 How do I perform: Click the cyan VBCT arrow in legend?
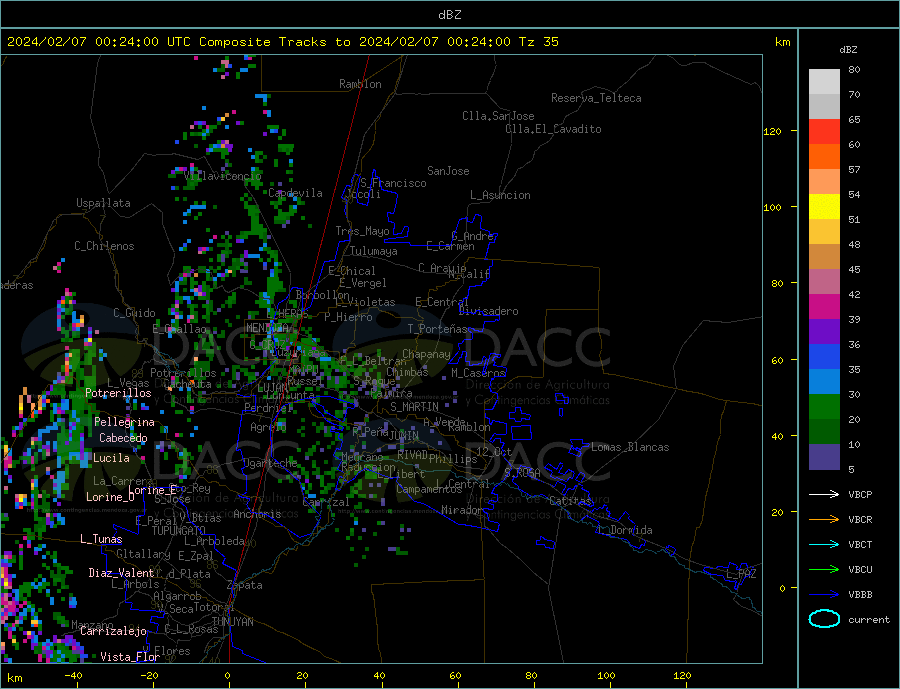[824, 544]
